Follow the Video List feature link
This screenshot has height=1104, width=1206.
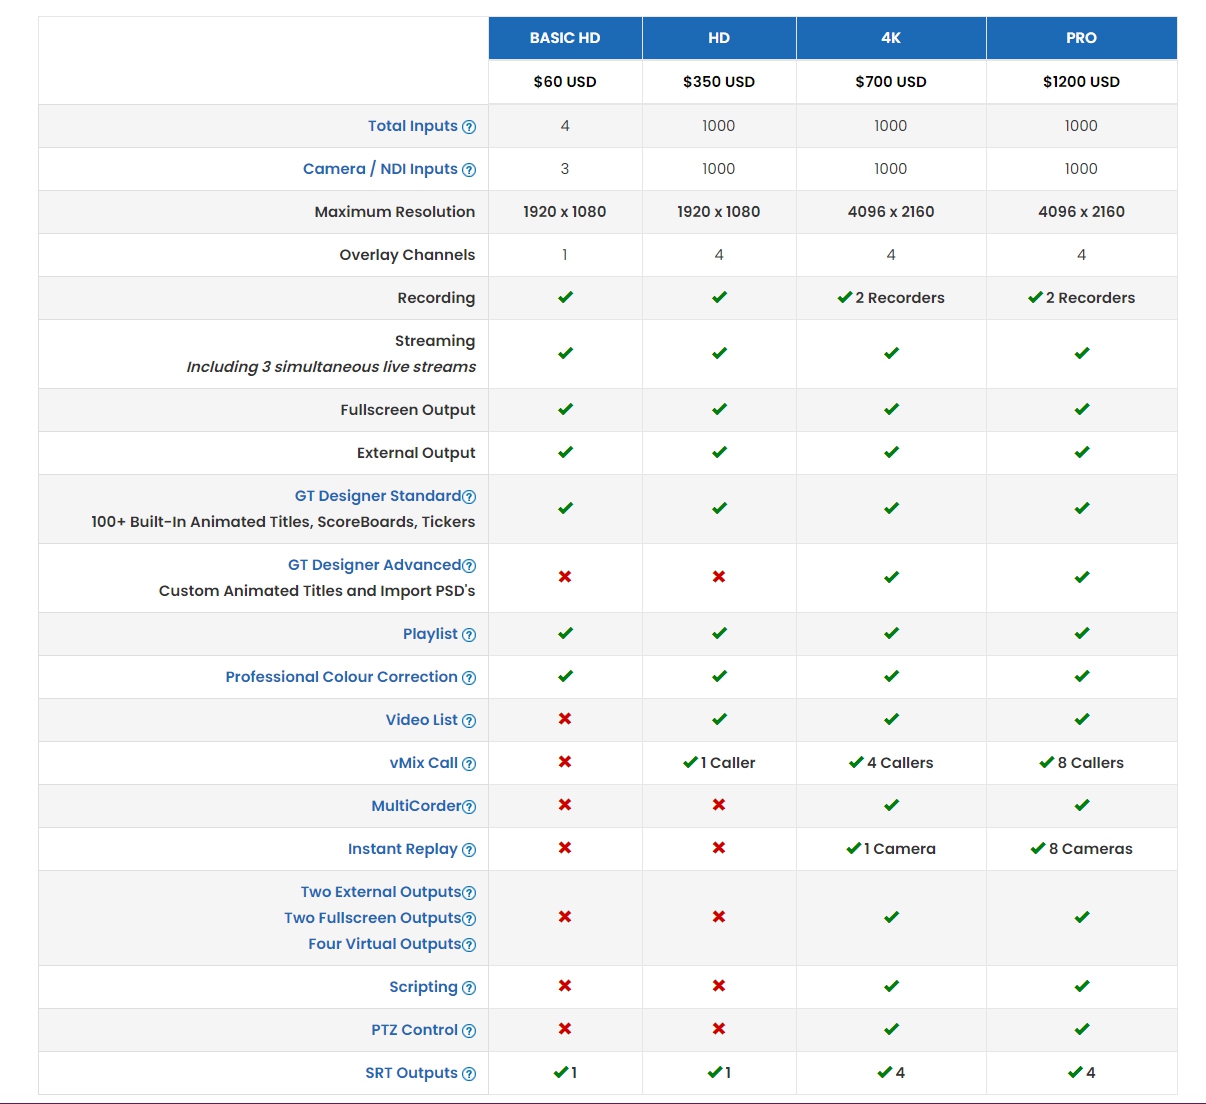pos(421,720)
